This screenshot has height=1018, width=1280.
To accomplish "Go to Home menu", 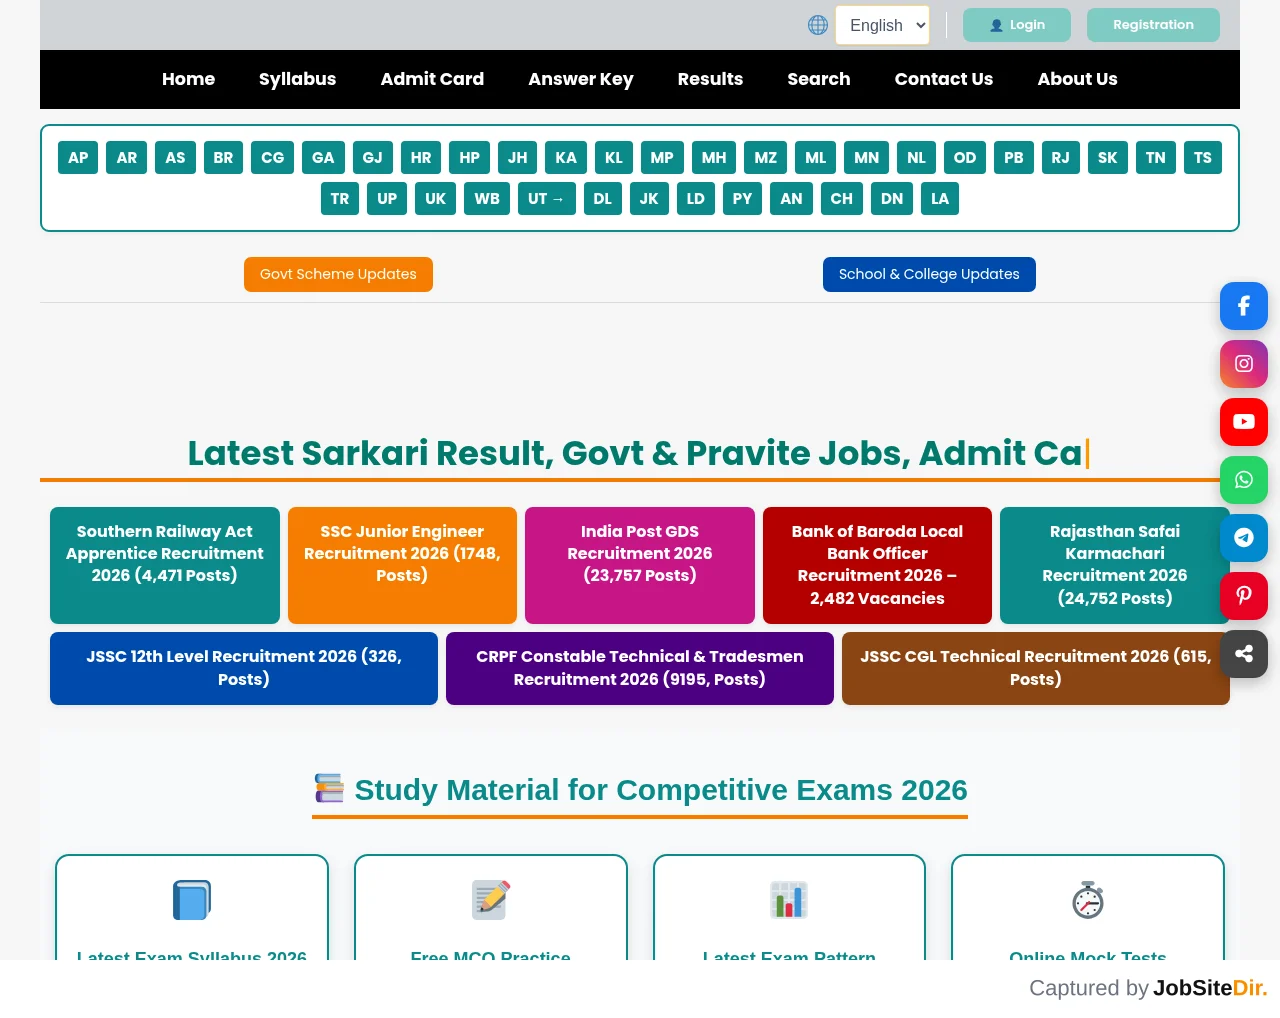I will click(x=188, y=79).
